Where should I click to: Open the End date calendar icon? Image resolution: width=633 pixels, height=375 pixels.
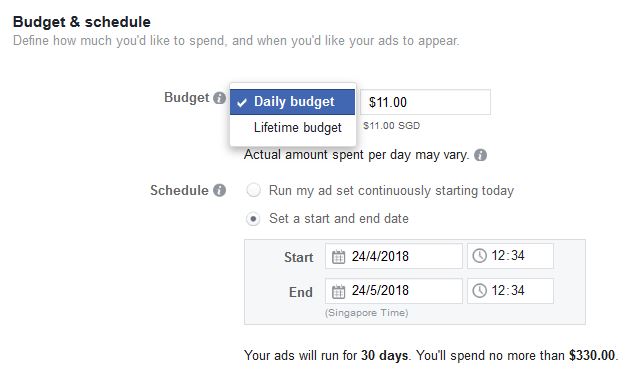338,291
